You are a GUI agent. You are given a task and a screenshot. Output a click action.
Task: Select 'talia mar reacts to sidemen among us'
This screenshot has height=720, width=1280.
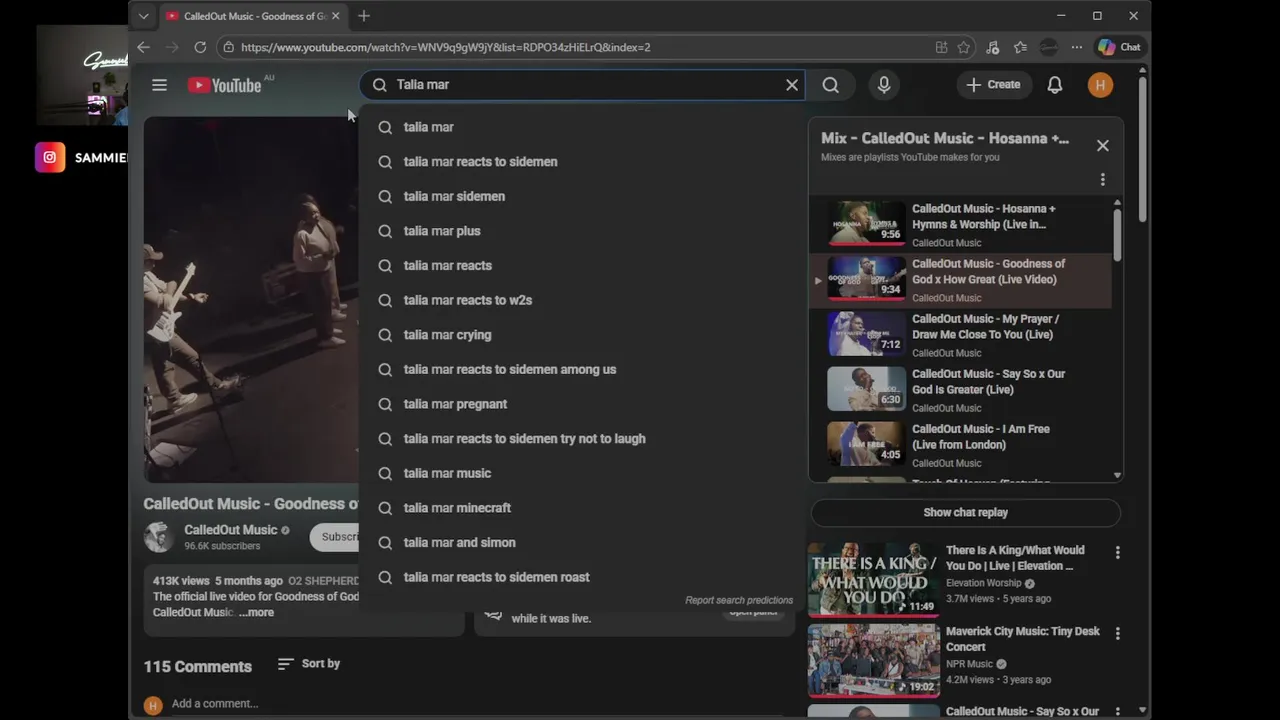581,369
